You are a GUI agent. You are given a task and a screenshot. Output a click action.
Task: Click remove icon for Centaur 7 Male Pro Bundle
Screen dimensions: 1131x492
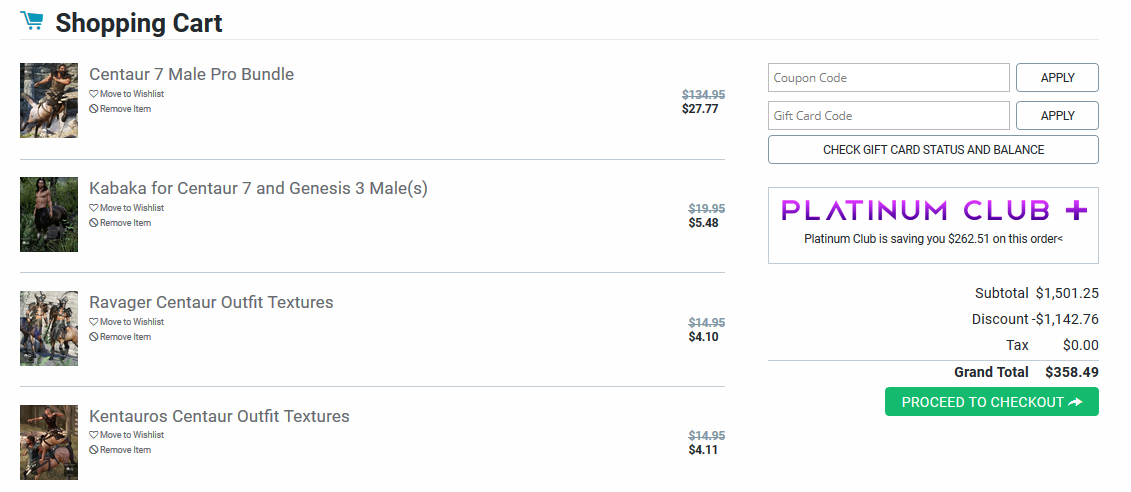click(94, 109)
